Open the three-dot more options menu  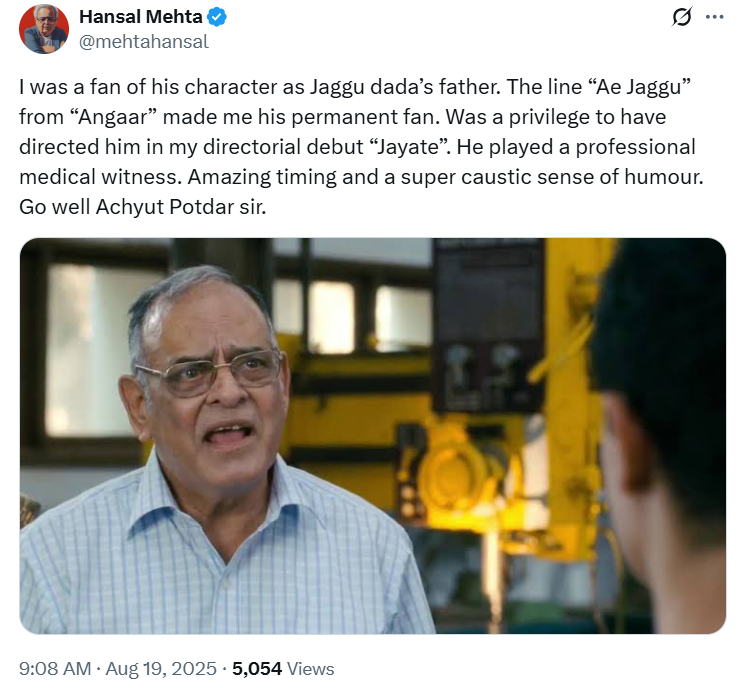(714, 18)
